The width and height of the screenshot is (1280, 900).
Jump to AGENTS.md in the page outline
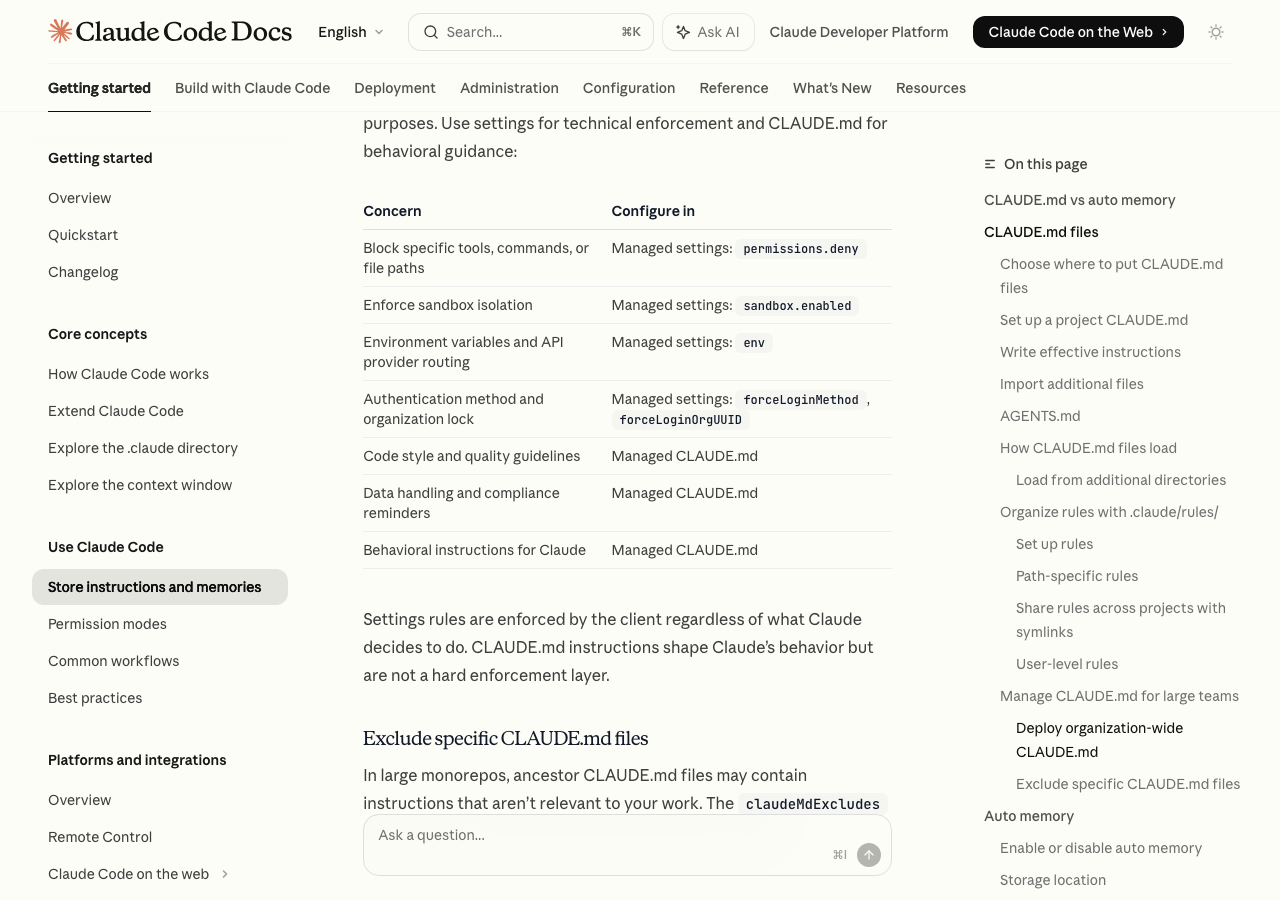coord(1040,416)
